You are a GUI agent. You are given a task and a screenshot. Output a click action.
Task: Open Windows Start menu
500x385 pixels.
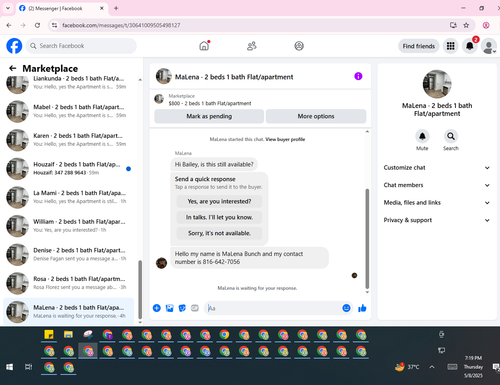click(9, 367)
